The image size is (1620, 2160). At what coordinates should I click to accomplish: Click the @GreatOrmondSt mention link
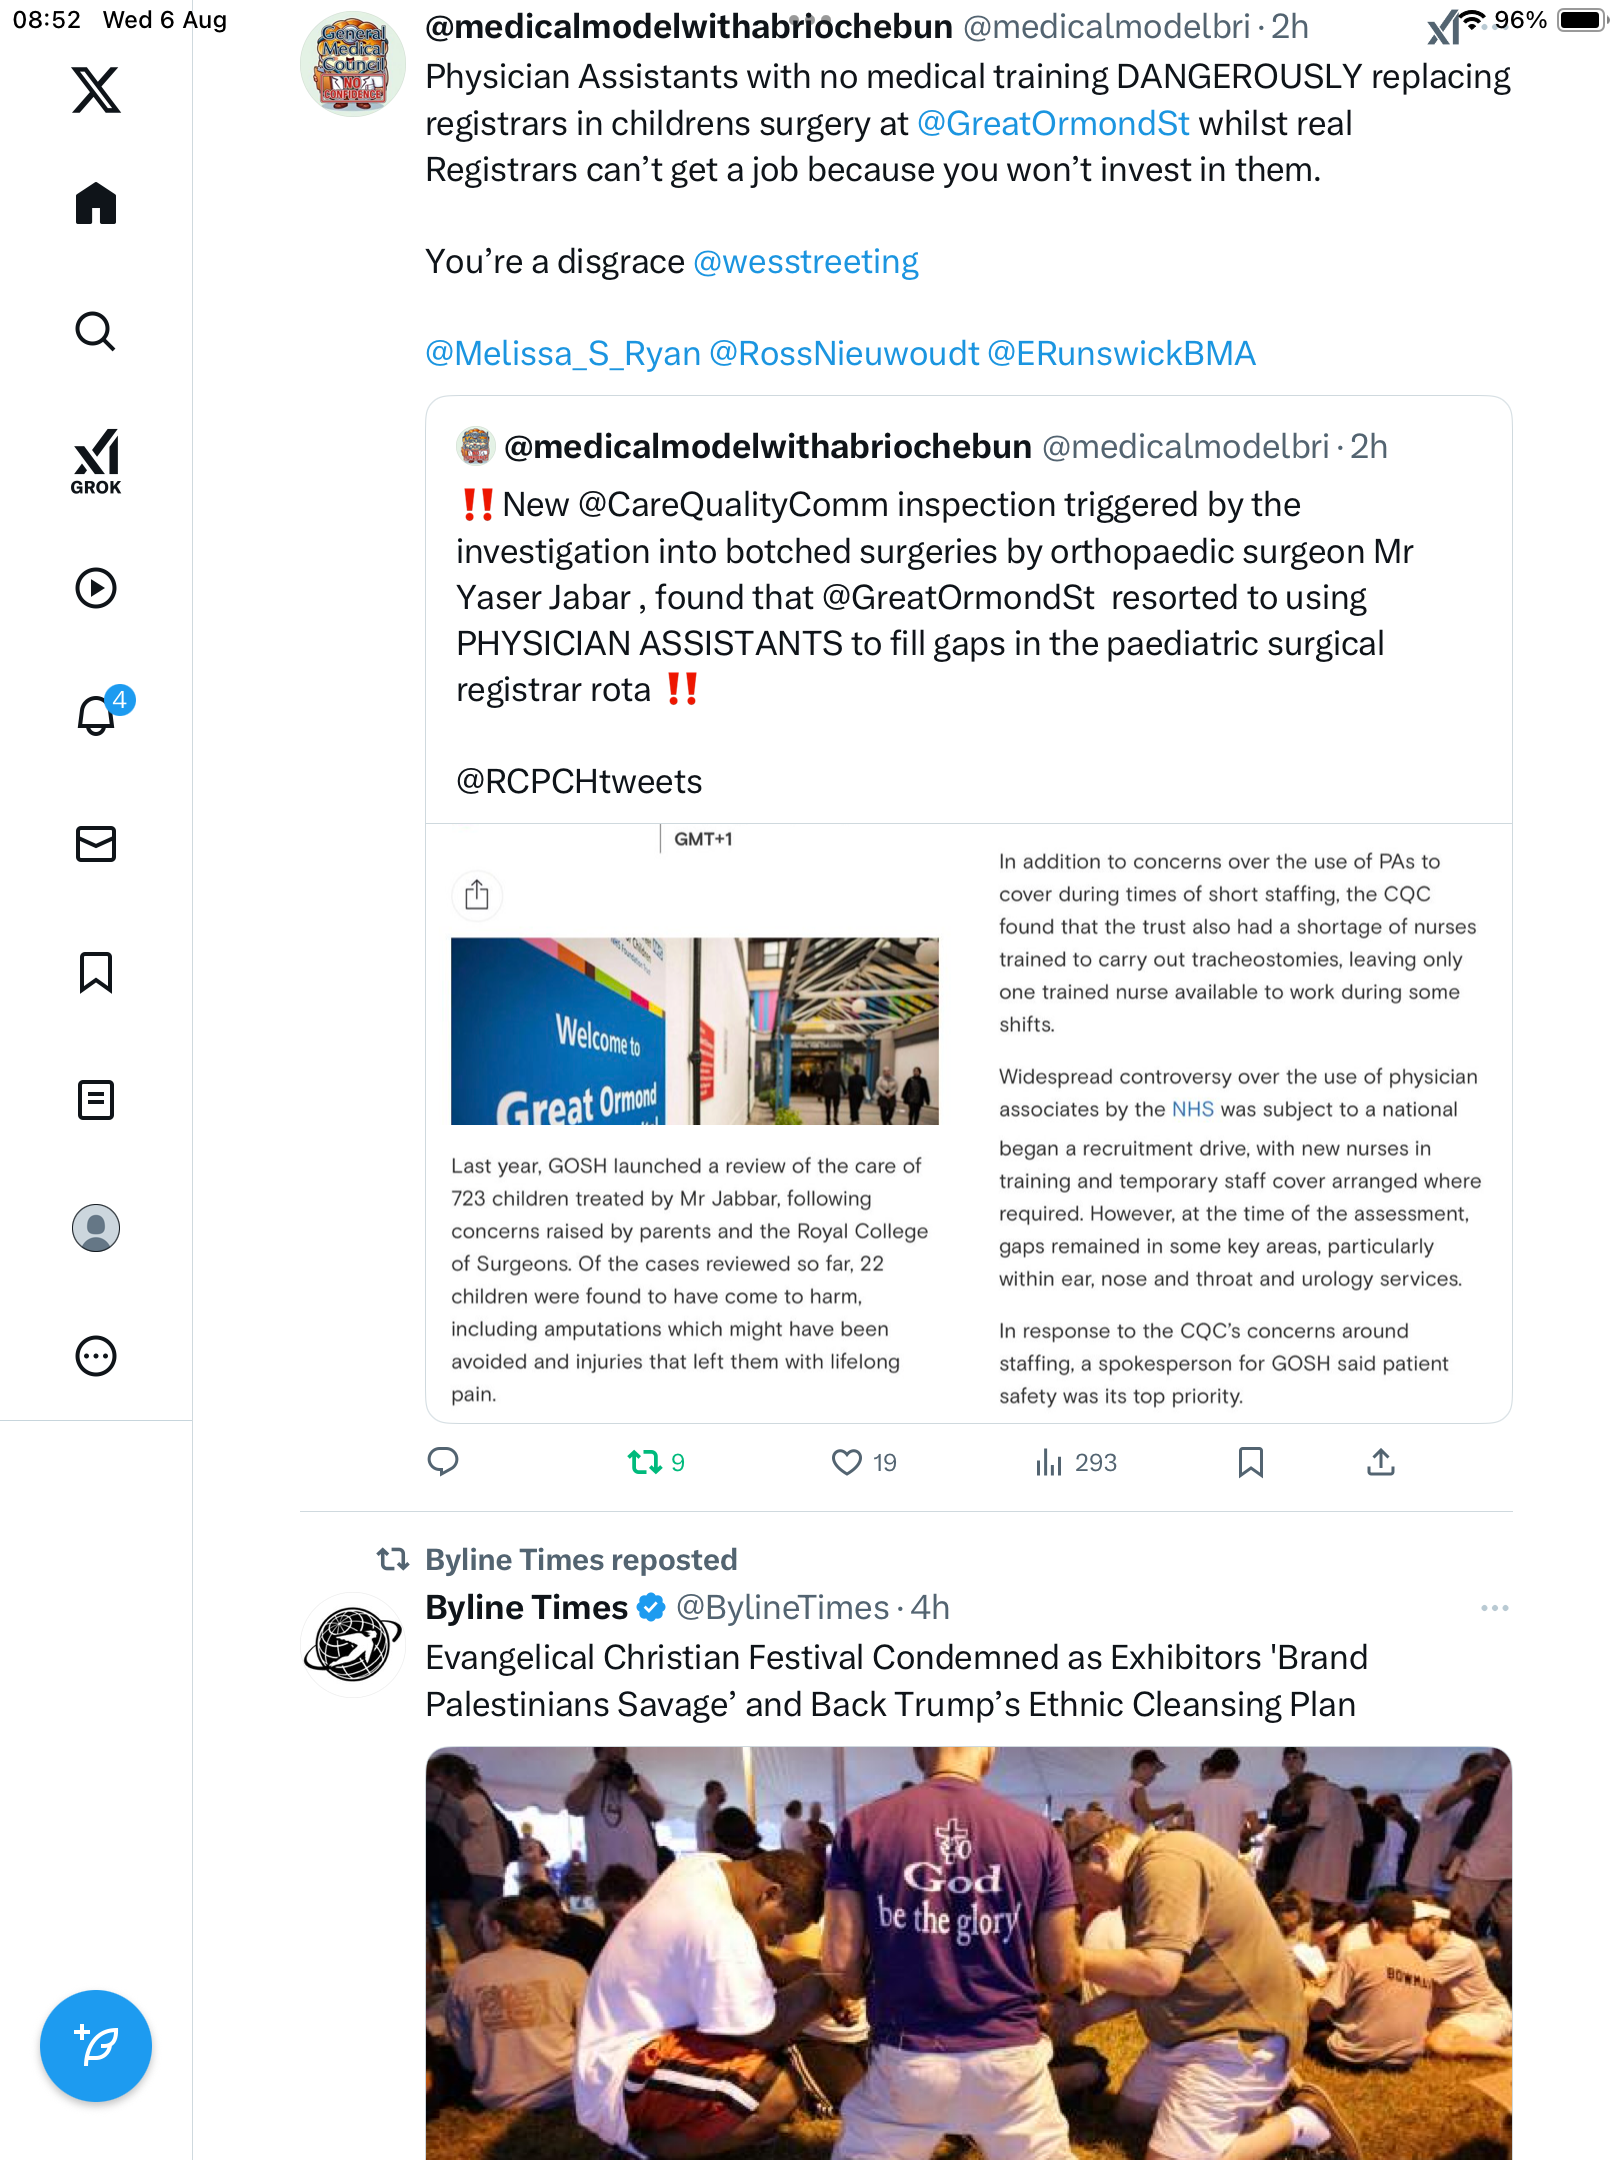click(1053, 123)
